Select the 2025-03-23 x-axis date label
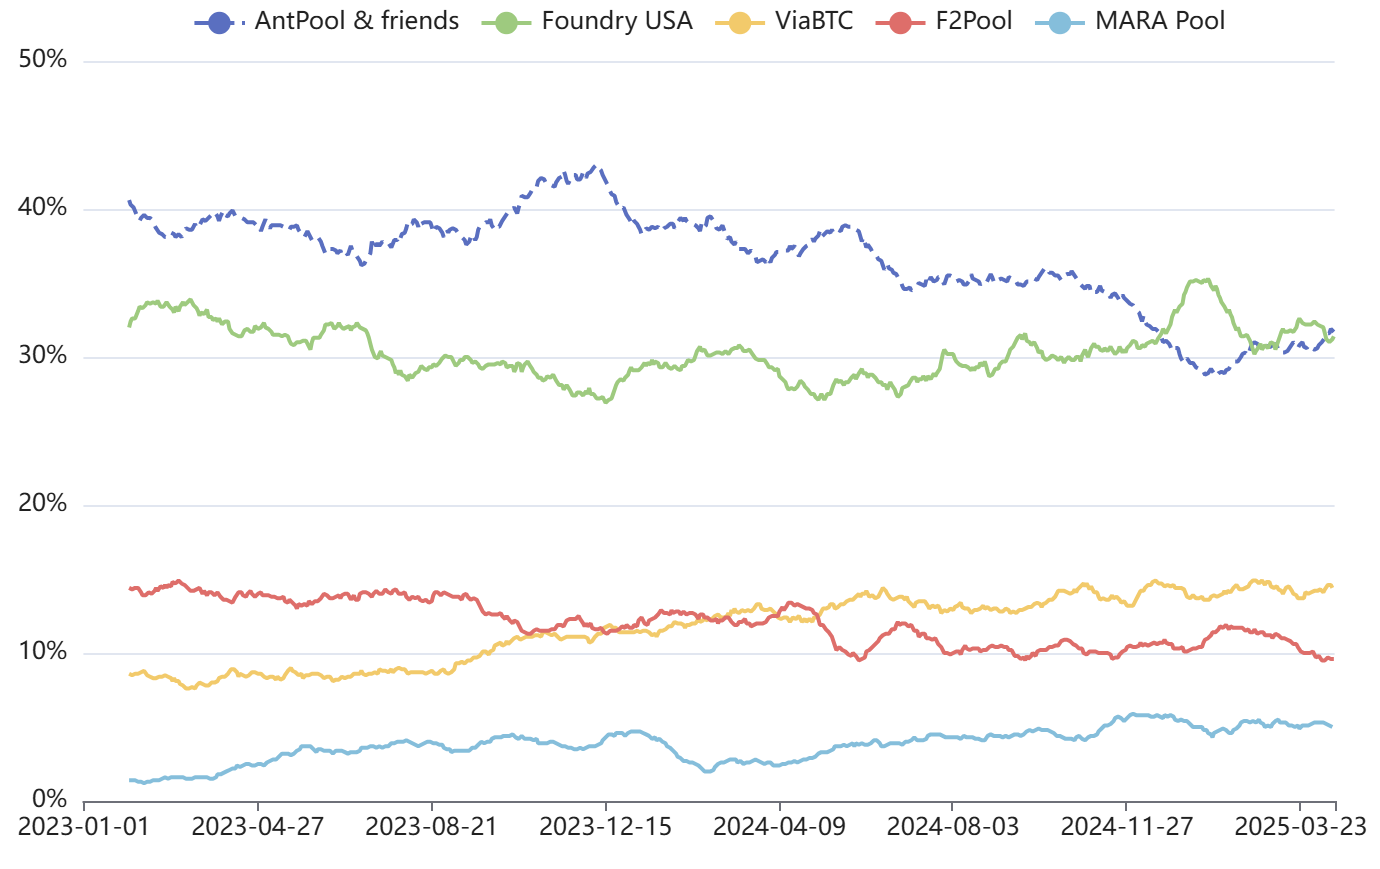The image size is (1380, 869). pos(1301,827)
